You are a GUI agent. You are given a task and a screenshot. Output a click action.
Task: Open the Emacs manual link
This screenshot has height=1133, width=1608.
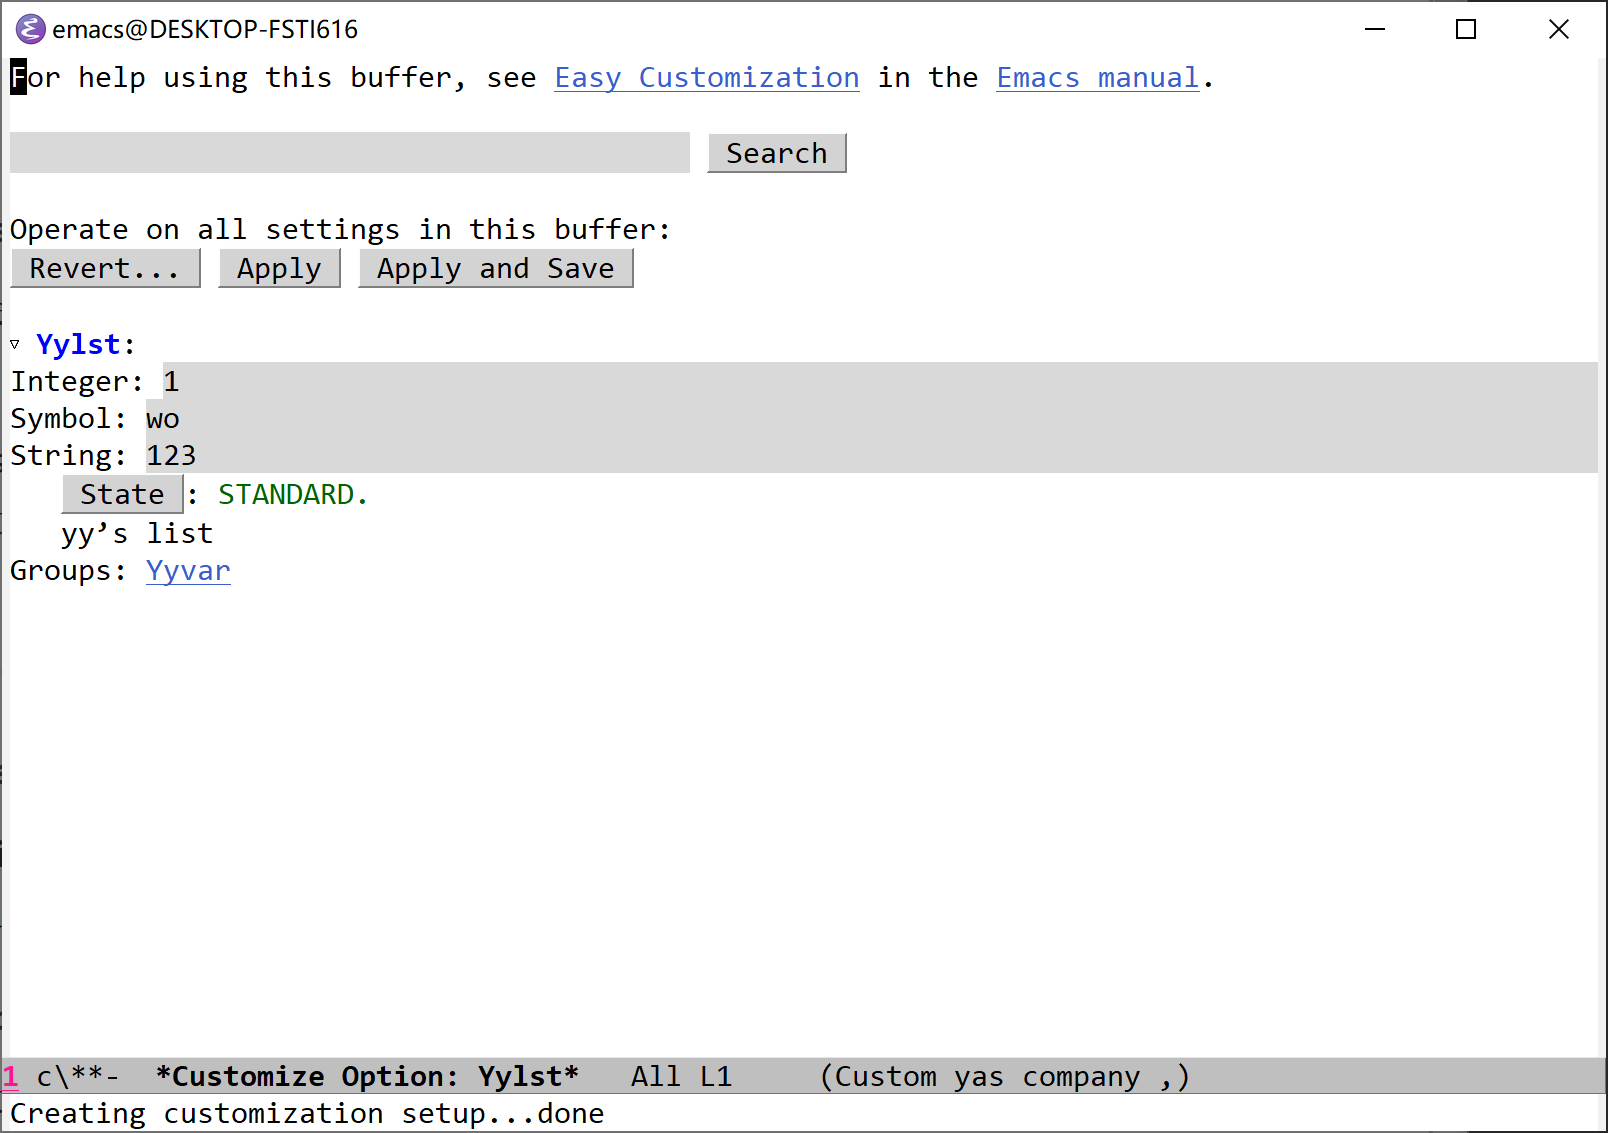click(1097, 78)
